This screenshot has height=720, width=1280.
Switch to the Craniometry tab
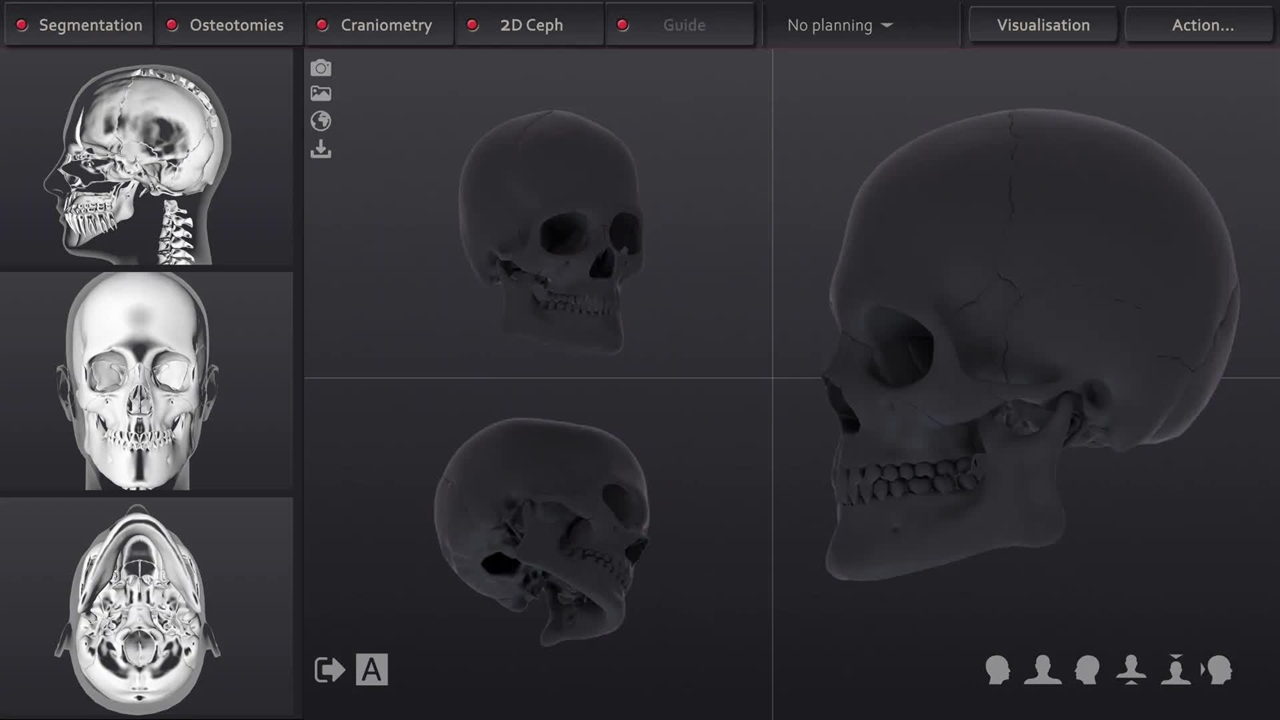pos(380,25)
